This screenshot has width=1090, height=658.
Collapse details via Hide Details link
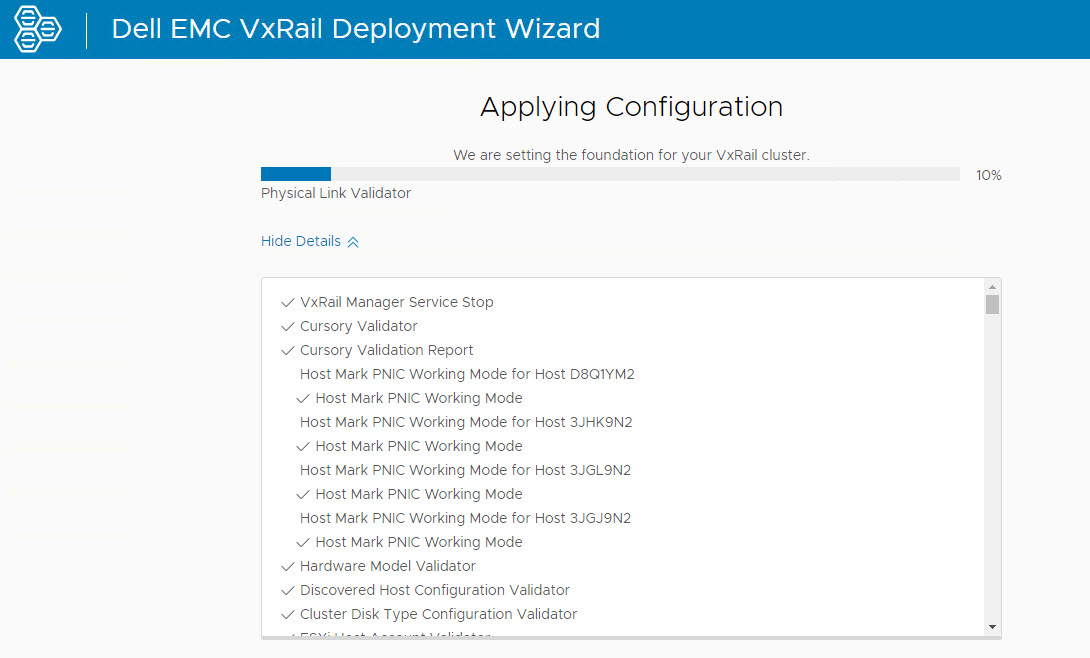tap(301, 242)
